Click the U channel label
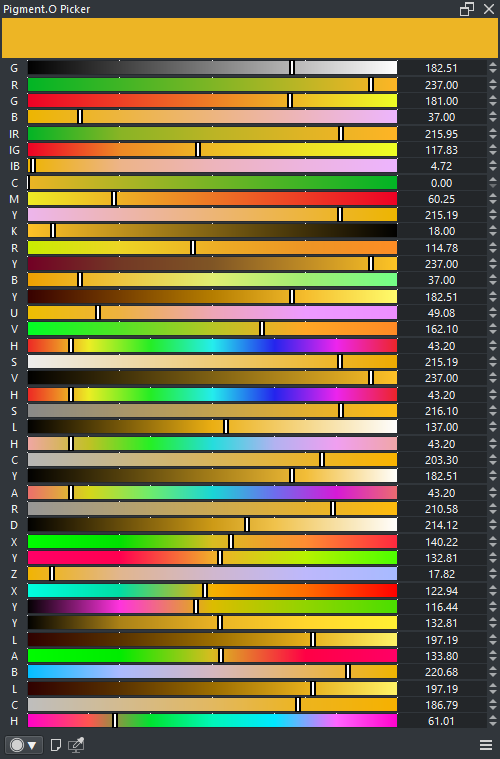Viewport: 500px width, 759px height. point(14,313)
